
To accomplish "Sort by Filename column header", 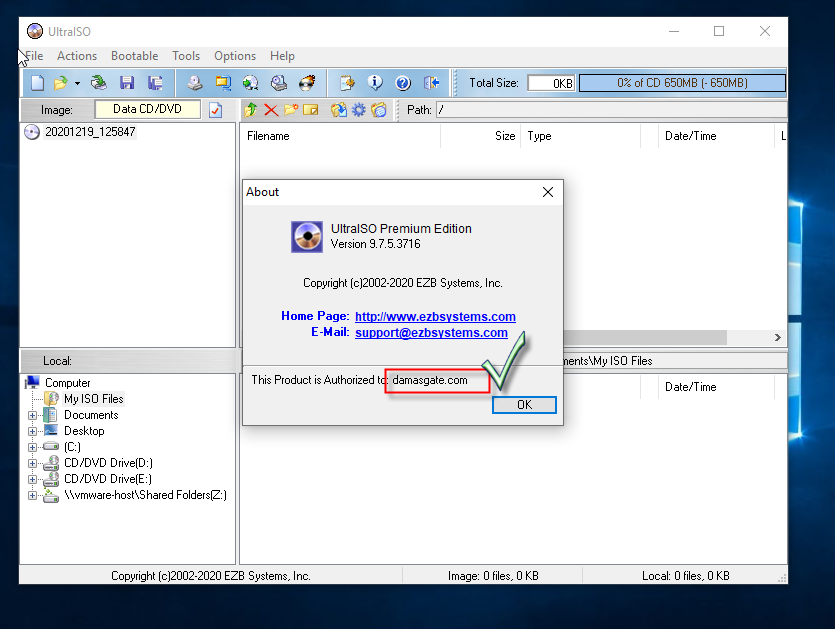I will pos(340,136).
